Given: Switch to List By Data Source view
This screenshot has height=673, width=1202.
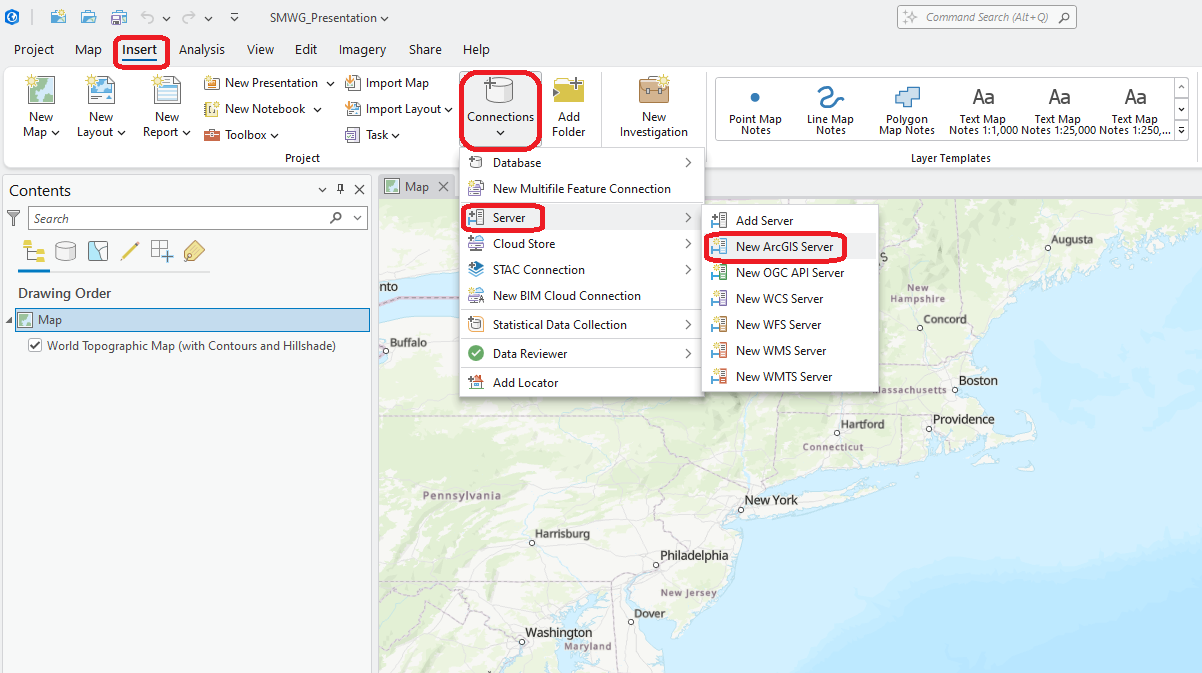Looking at the screenshot, I should point(65,251).
